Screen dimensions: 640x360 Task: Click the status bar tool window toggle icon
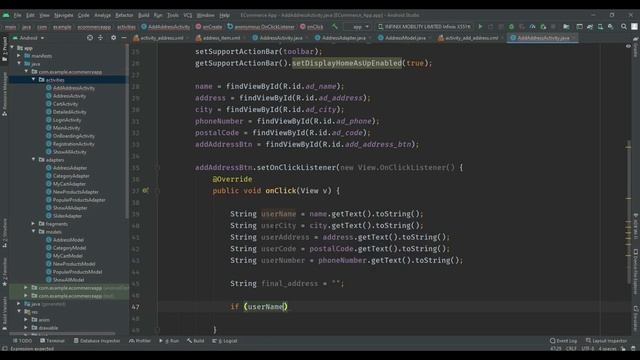tap(4, 349)
